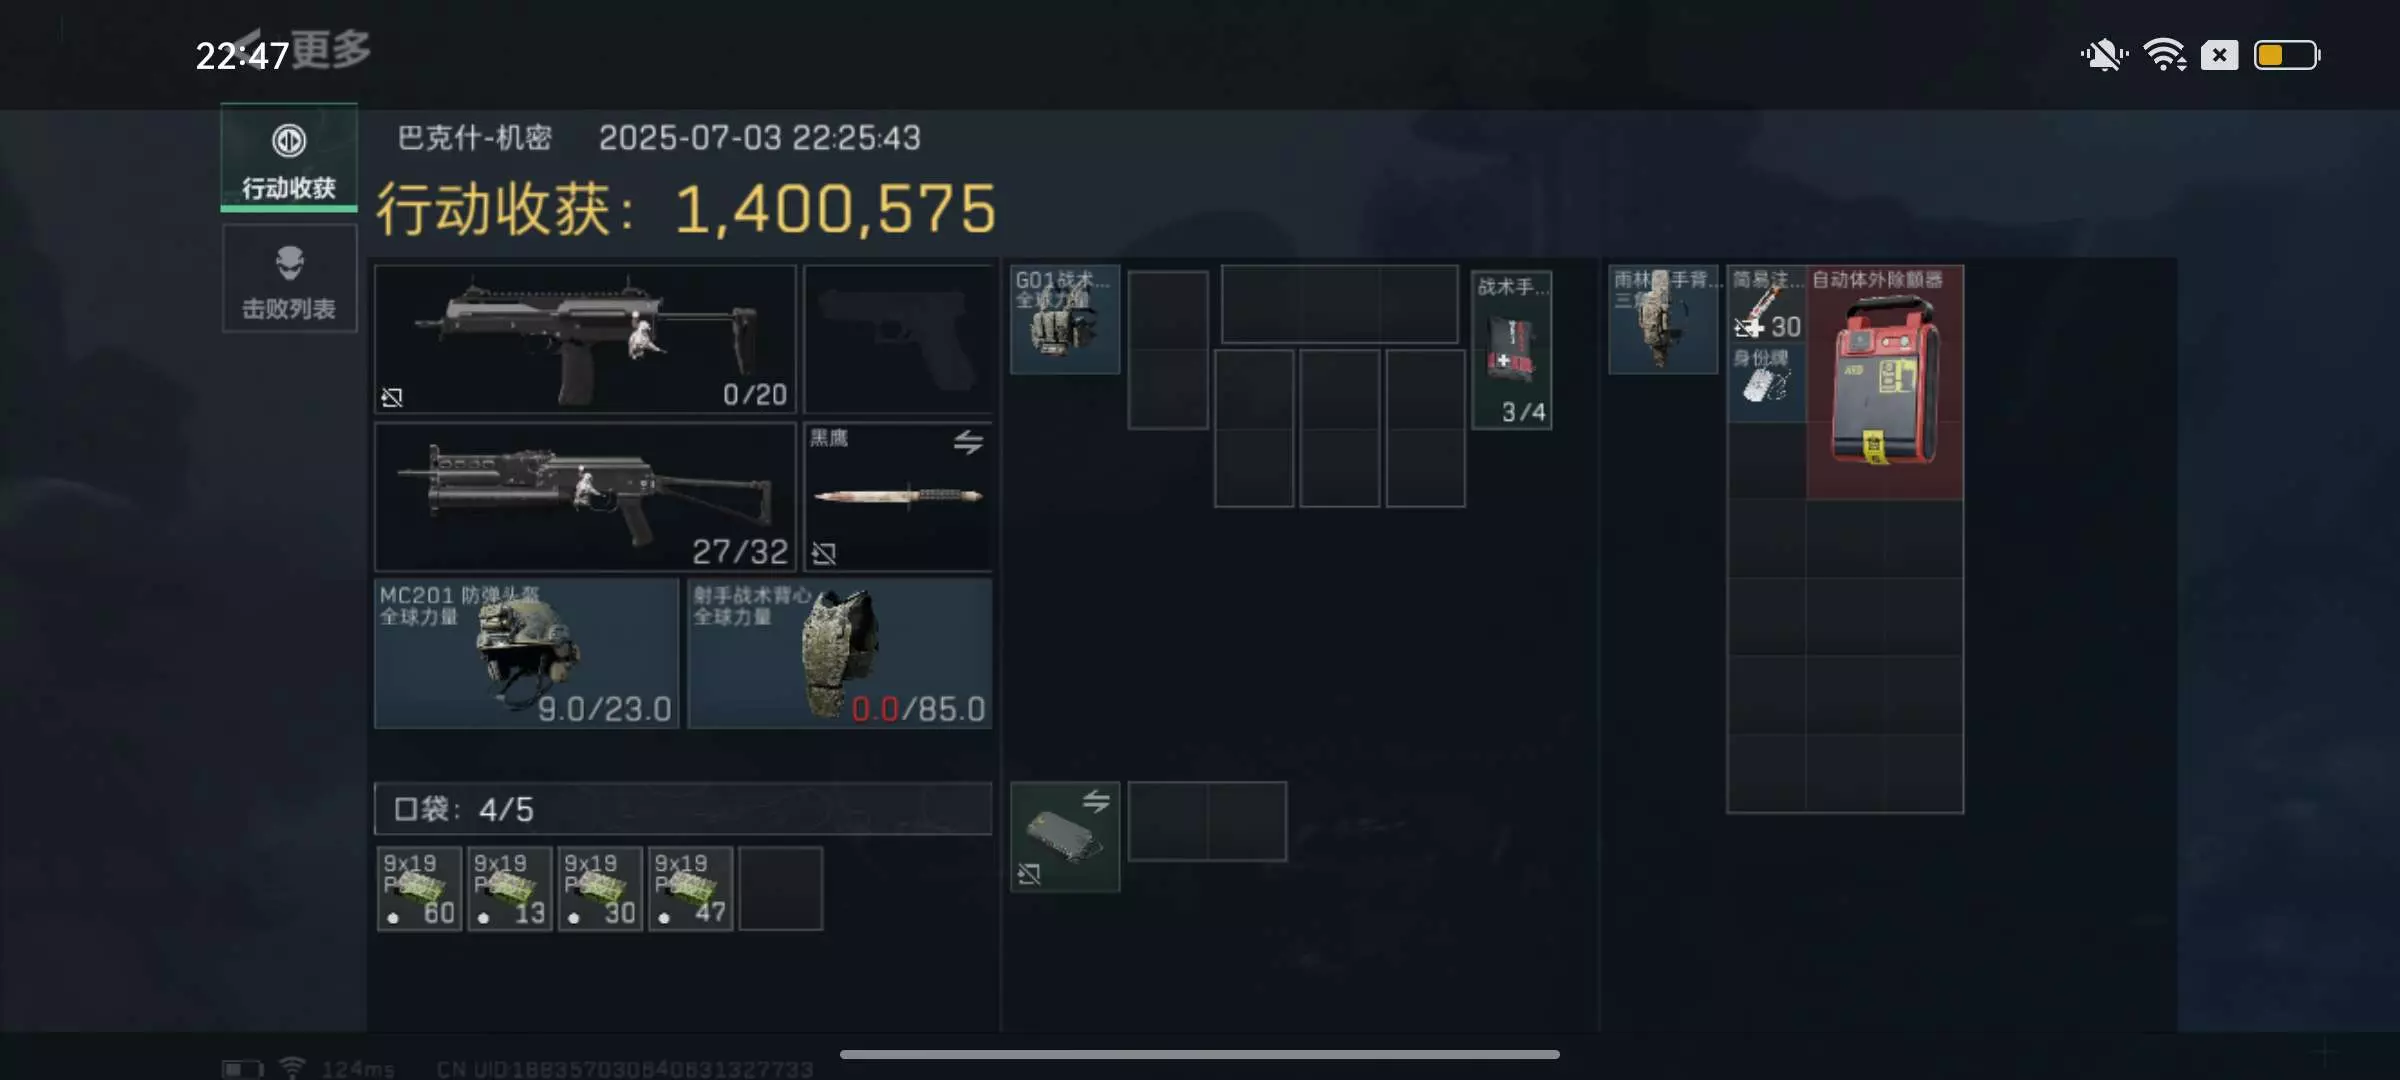Select the 战术手 medical kit 3/4

click(1512, 350)
